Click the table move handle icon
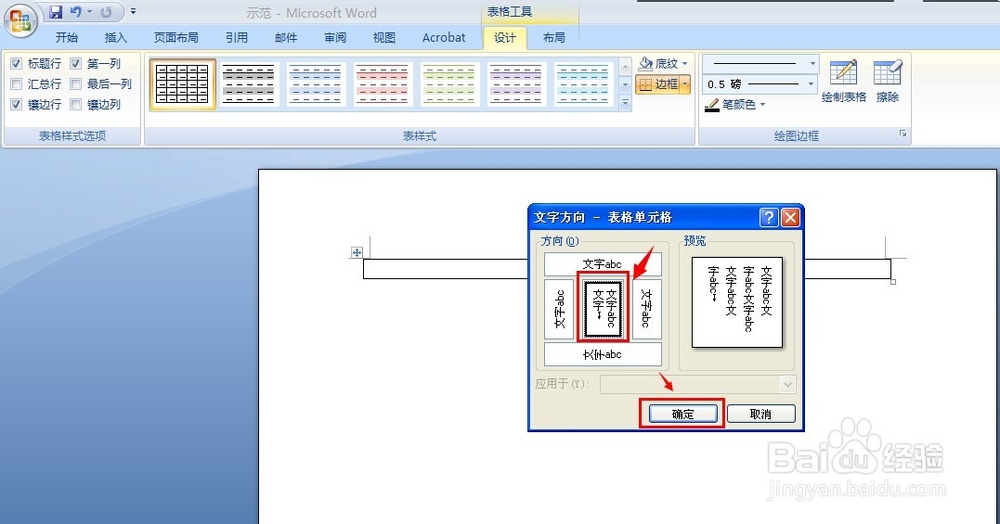Screen dimensions: 1000x524 357,252
